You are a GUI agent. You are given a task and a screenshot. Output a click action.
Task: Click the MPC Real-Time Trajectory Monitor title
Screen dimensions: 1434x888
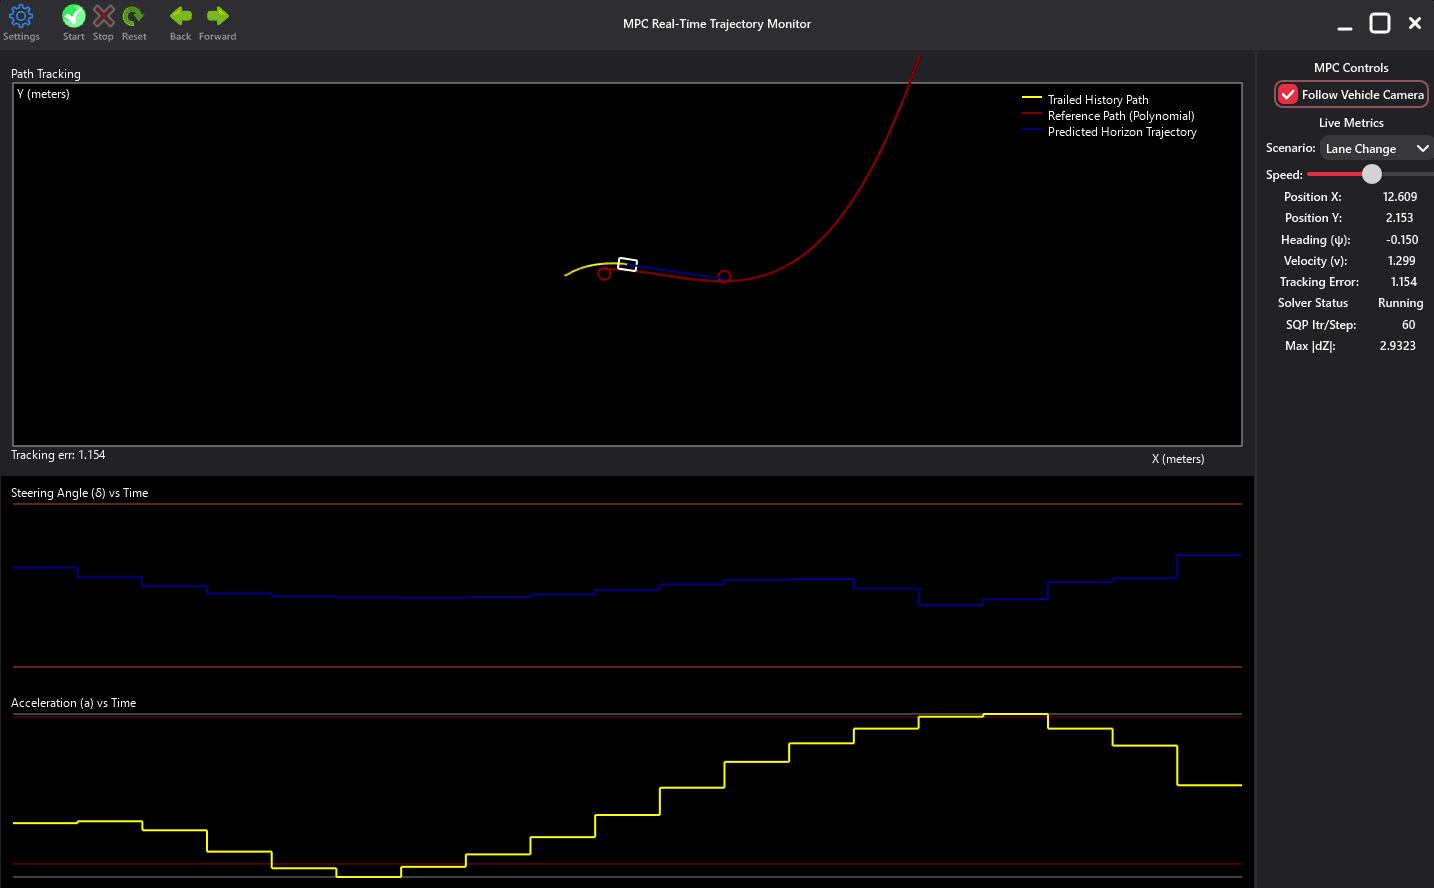717,24
